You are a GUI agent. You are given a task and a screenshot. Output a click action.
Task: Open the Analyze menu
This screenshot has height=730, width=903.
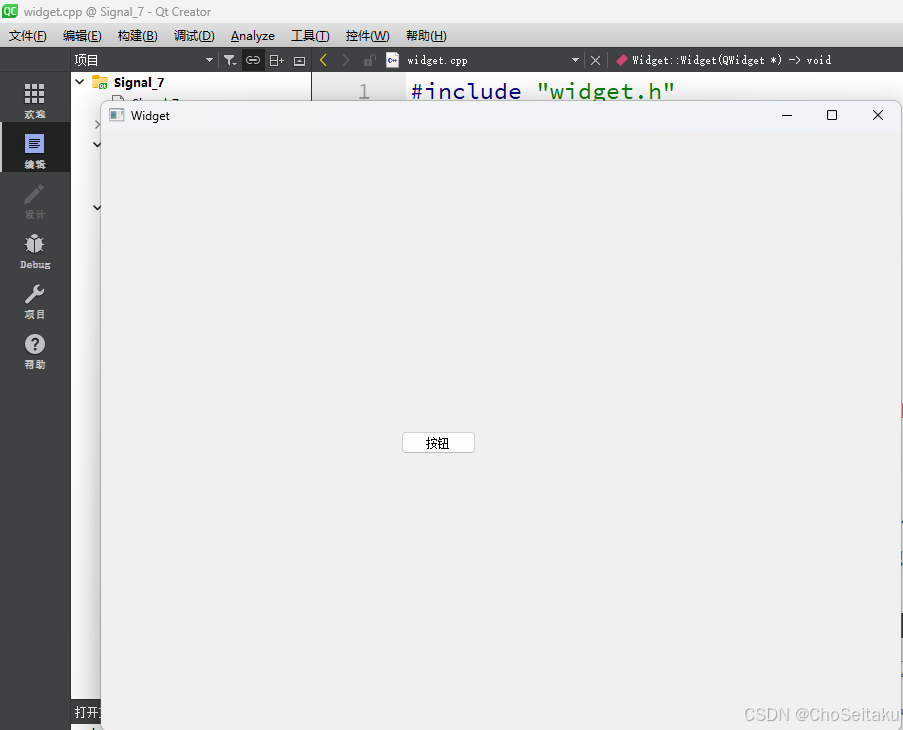coord(253,36)
